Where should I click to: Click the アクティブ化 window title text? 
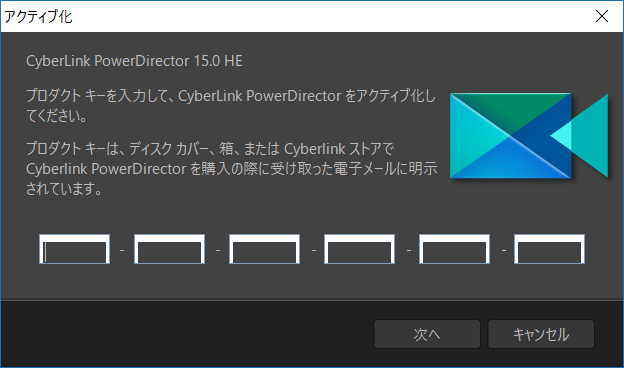point(38,17)
